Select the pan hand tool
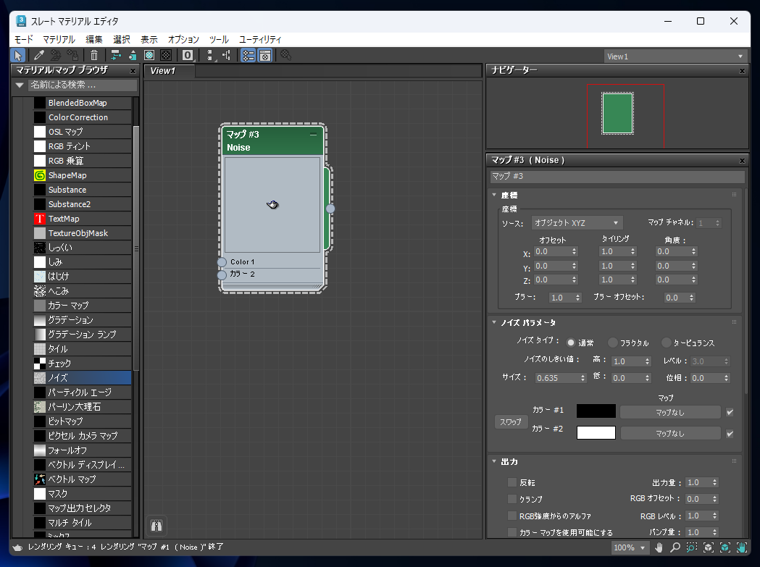Screen dimensions: 760x567 click(659, 548)
